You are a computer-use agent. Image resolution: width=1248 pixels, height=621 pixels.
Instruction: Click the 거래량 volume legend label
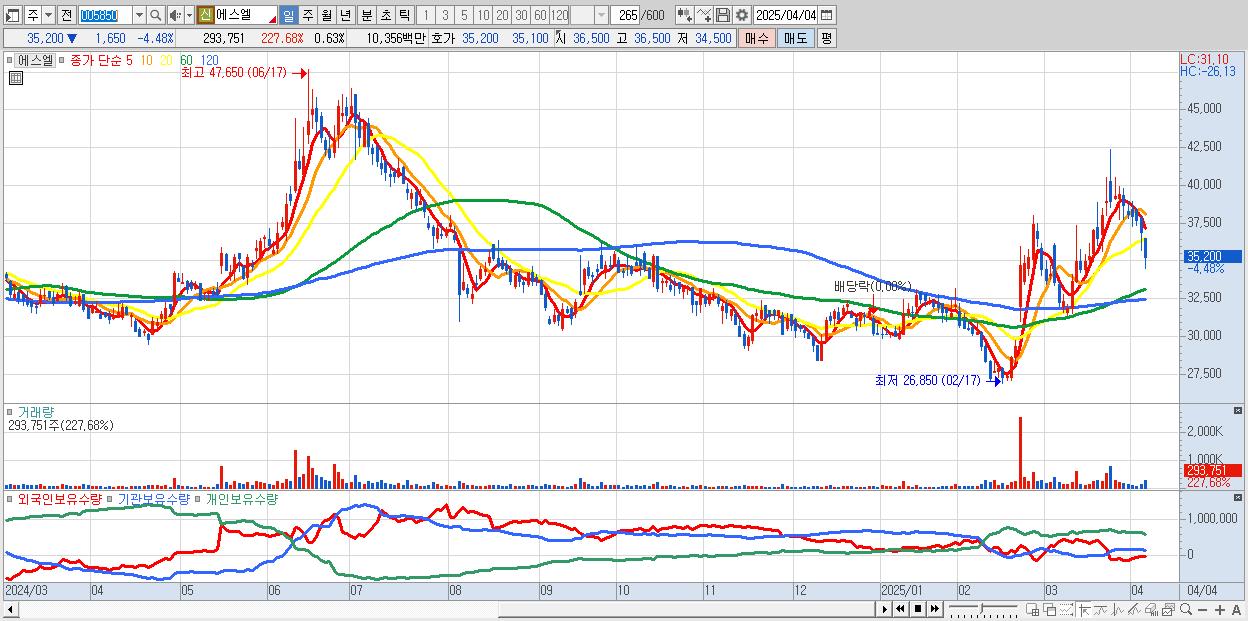pos(36,411)
